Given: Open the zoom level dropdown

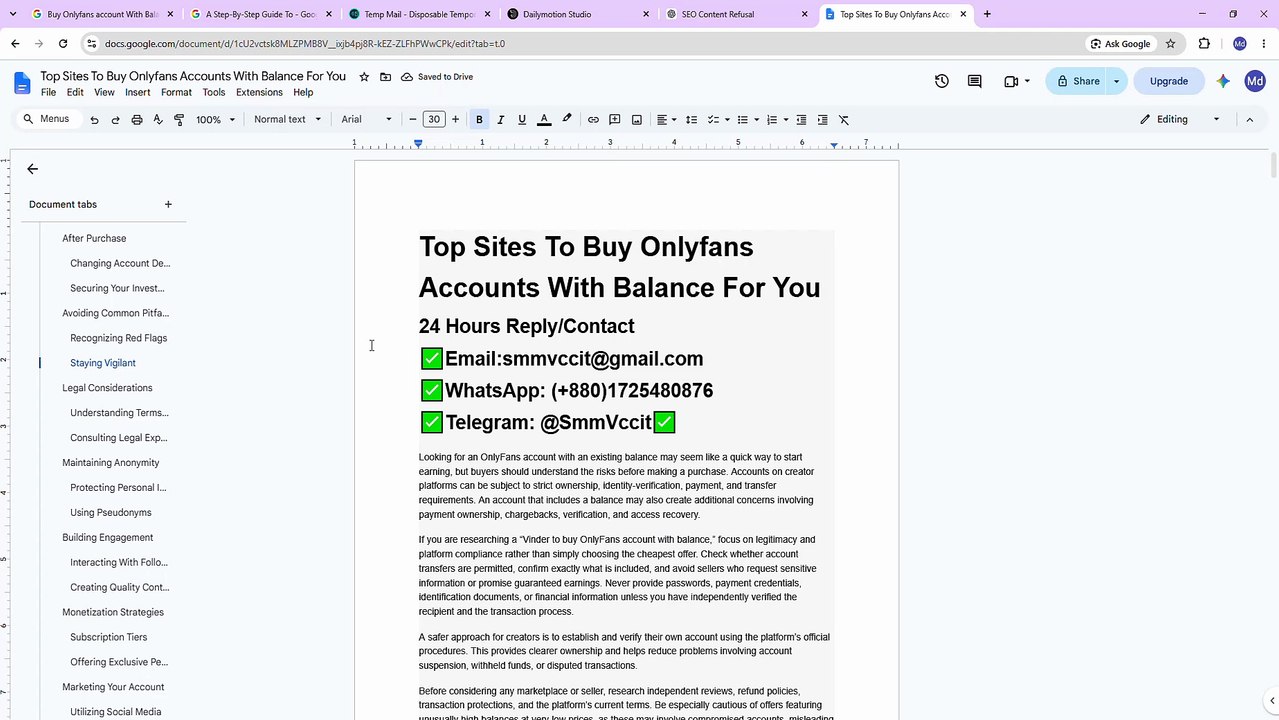Looking at the screenshot, I should pos(215,119).
